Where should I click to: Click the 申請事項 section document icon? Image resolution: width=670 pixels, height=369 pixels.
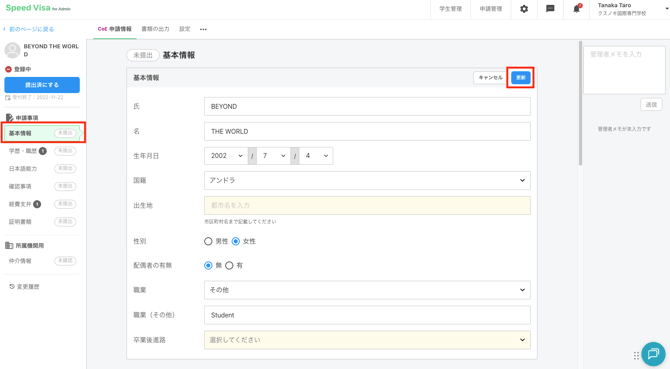click(x=9, y=117)
